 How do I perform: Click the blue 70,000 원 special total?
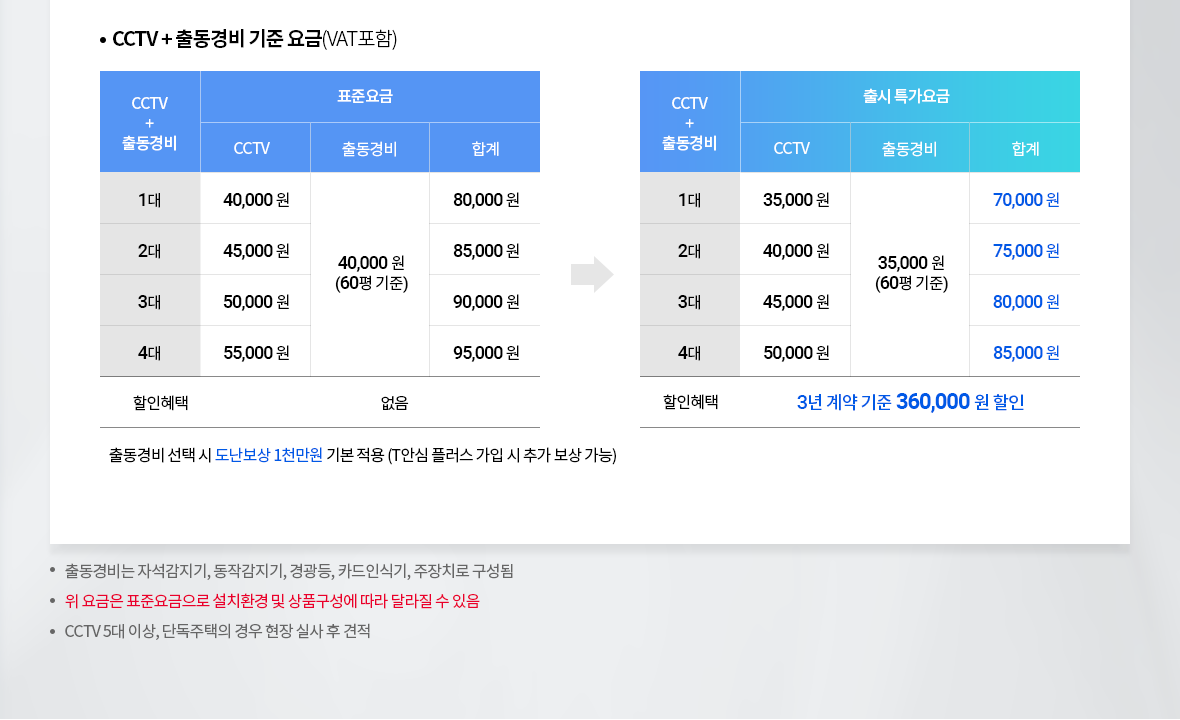[1025, 200]
